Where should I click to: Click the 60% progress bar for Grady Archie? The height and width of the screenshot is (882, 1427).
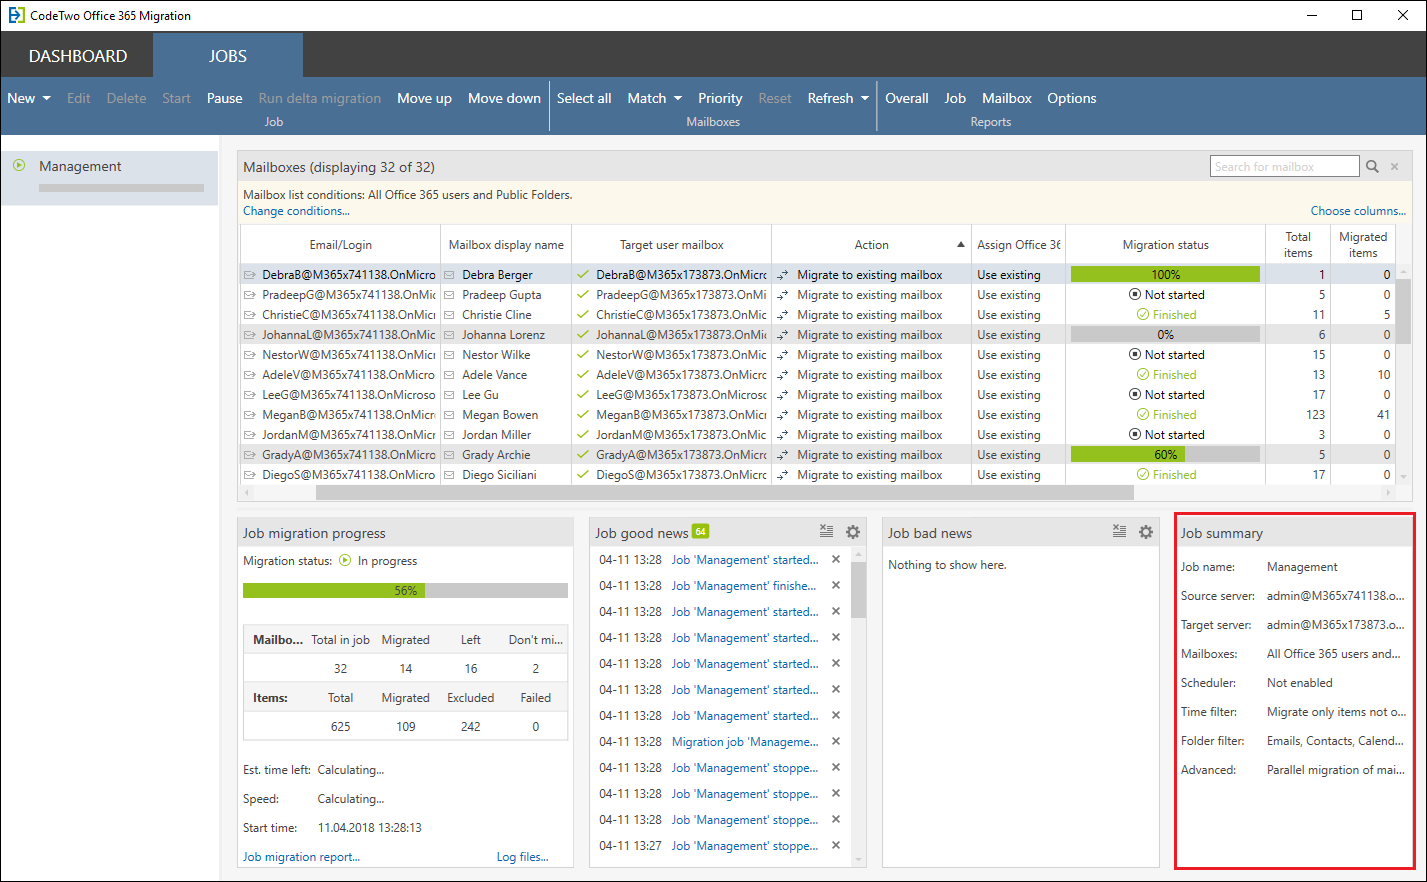pyautogui.click(x=1165, y=455)
